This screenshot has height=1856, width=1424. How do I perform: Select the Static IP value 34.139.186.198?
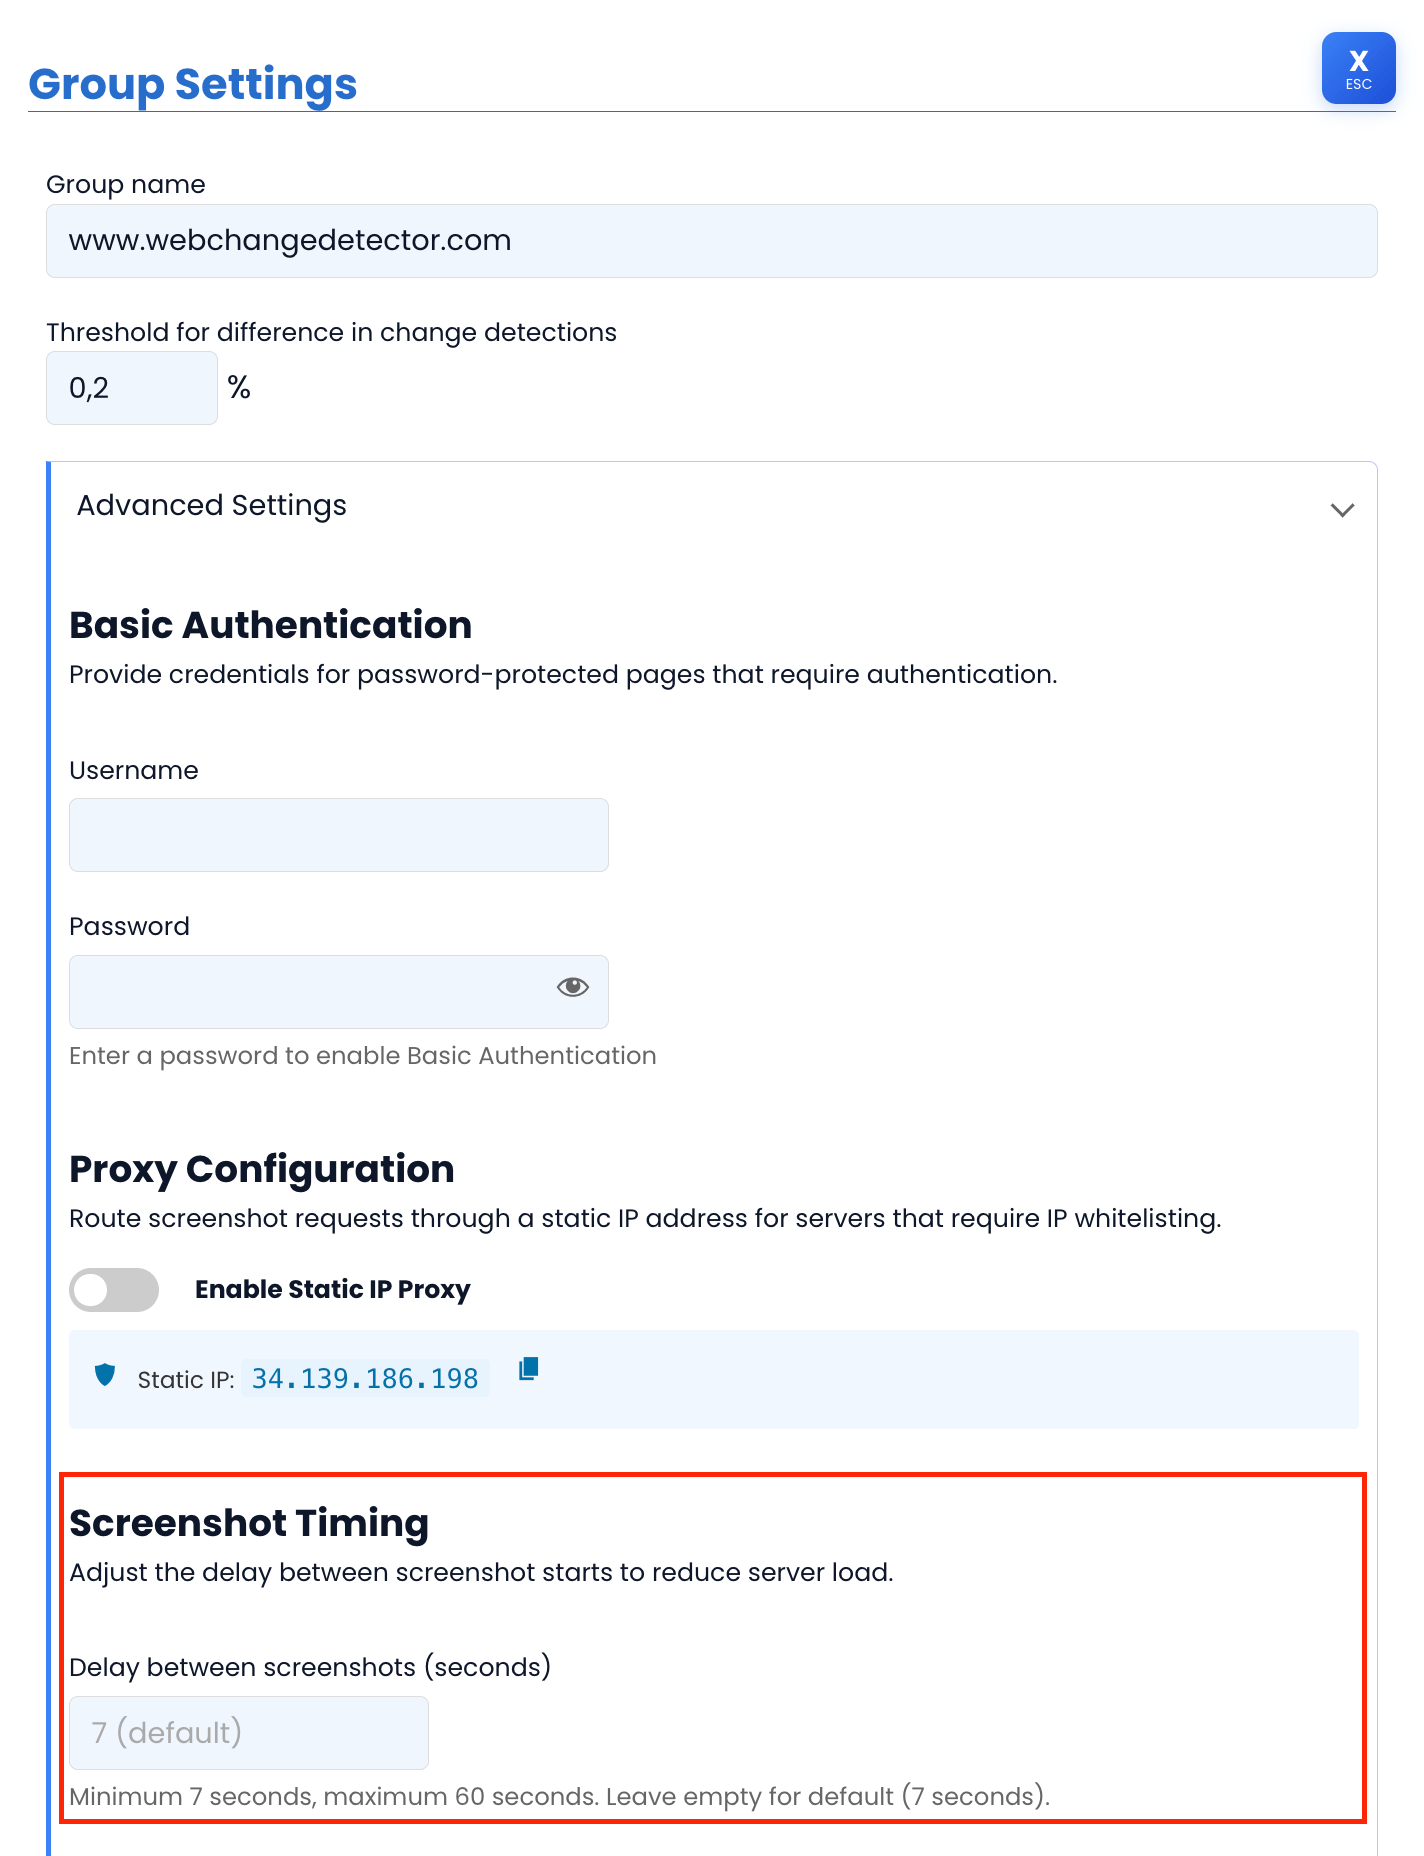coord(364,1377)
